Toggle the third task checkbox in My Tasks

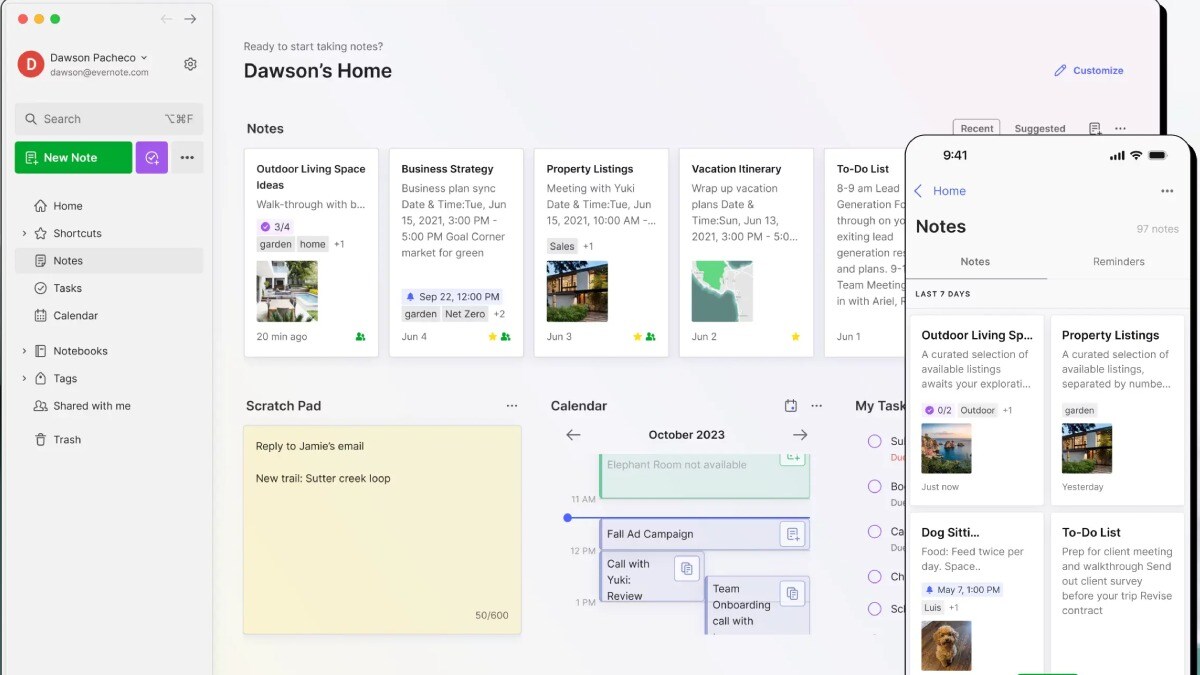coord(874,532)
